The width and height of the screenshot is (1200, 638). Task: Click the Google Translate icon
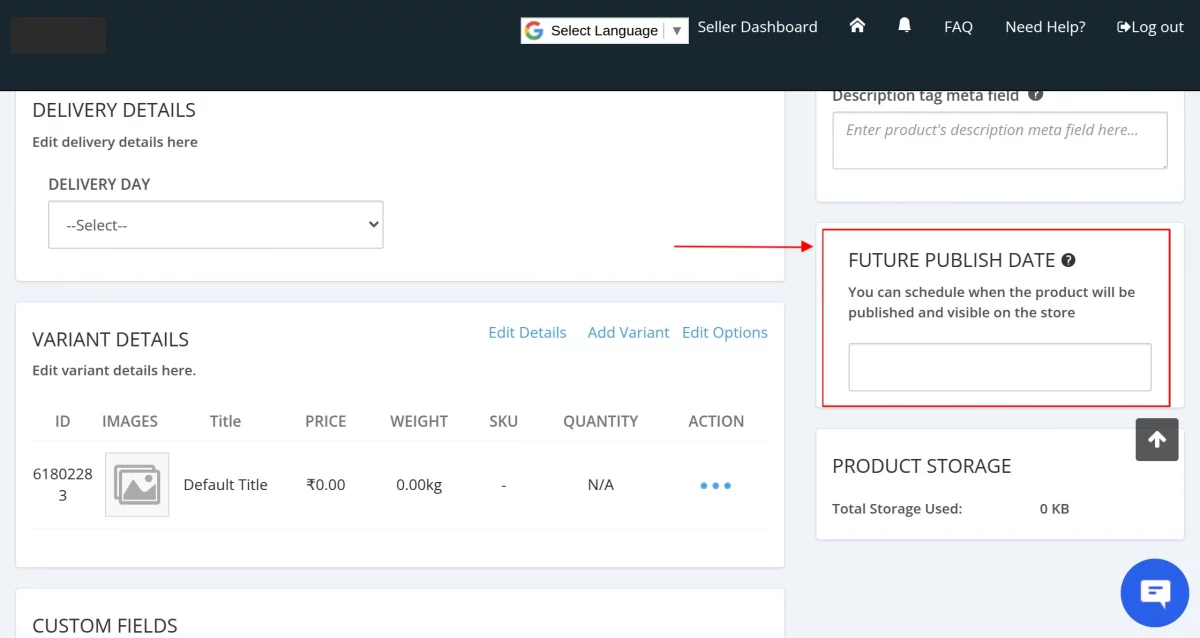tap(534, 30)
